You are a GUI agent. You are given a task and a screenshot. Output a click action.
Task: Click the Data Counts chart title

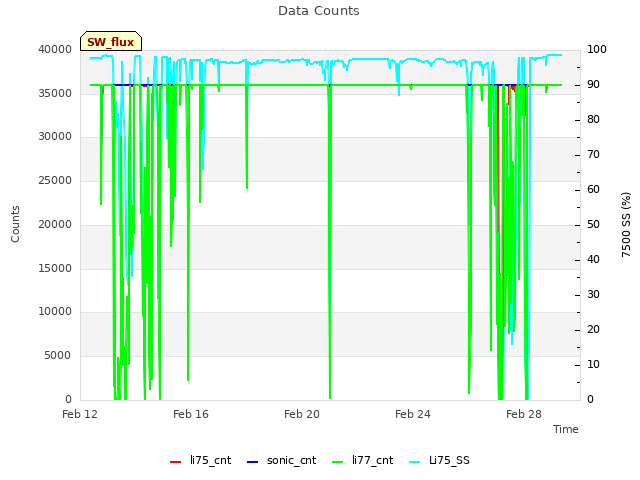tap(319, 11)
